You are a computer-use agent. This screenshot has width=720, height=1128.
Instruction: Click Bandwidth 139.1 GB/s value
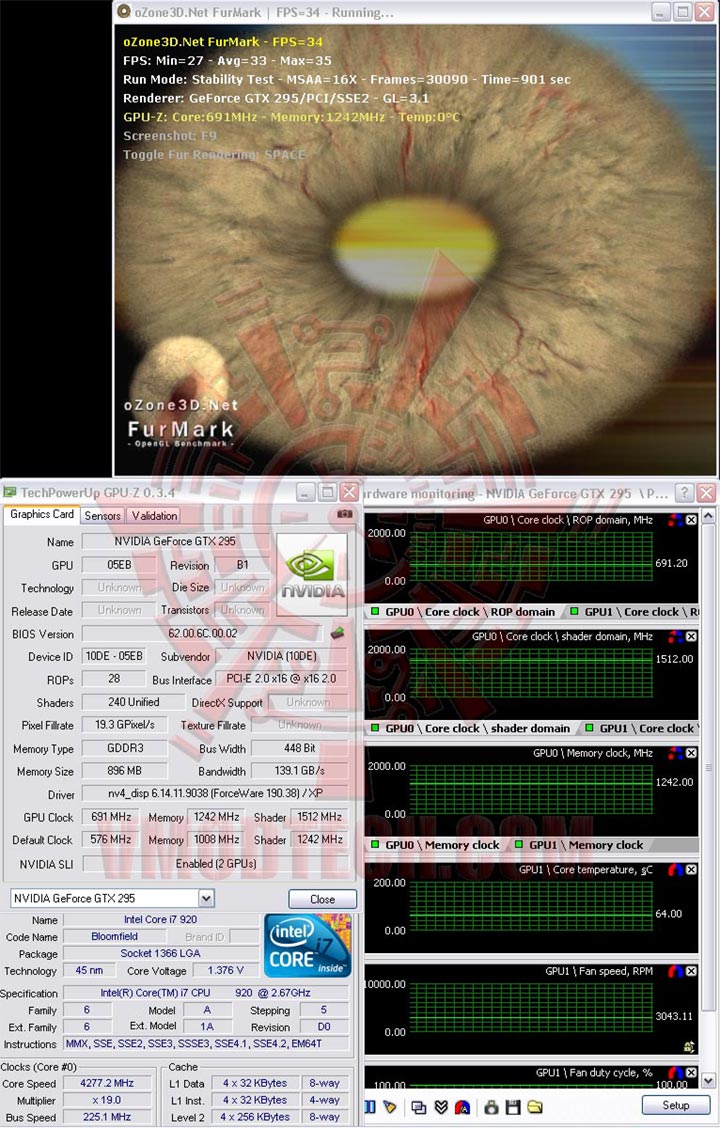point(300,770)
